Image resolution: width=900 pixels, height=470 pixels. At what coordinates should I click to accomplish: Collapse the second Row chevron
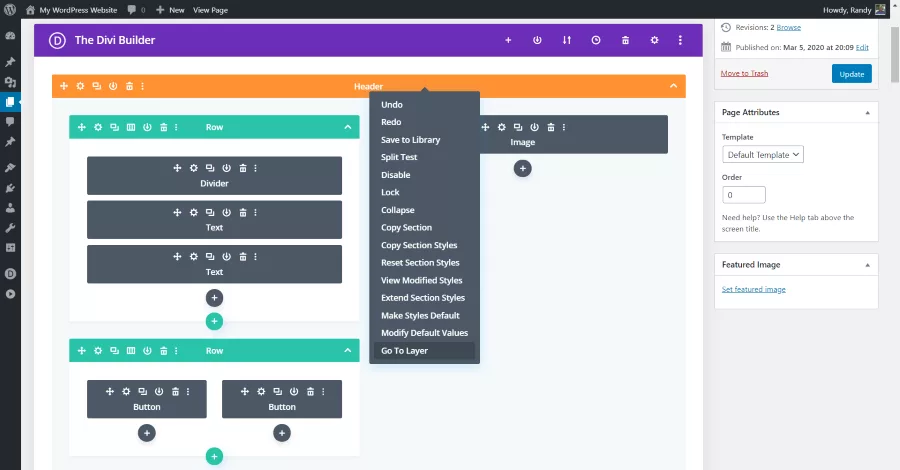(347, 351)
